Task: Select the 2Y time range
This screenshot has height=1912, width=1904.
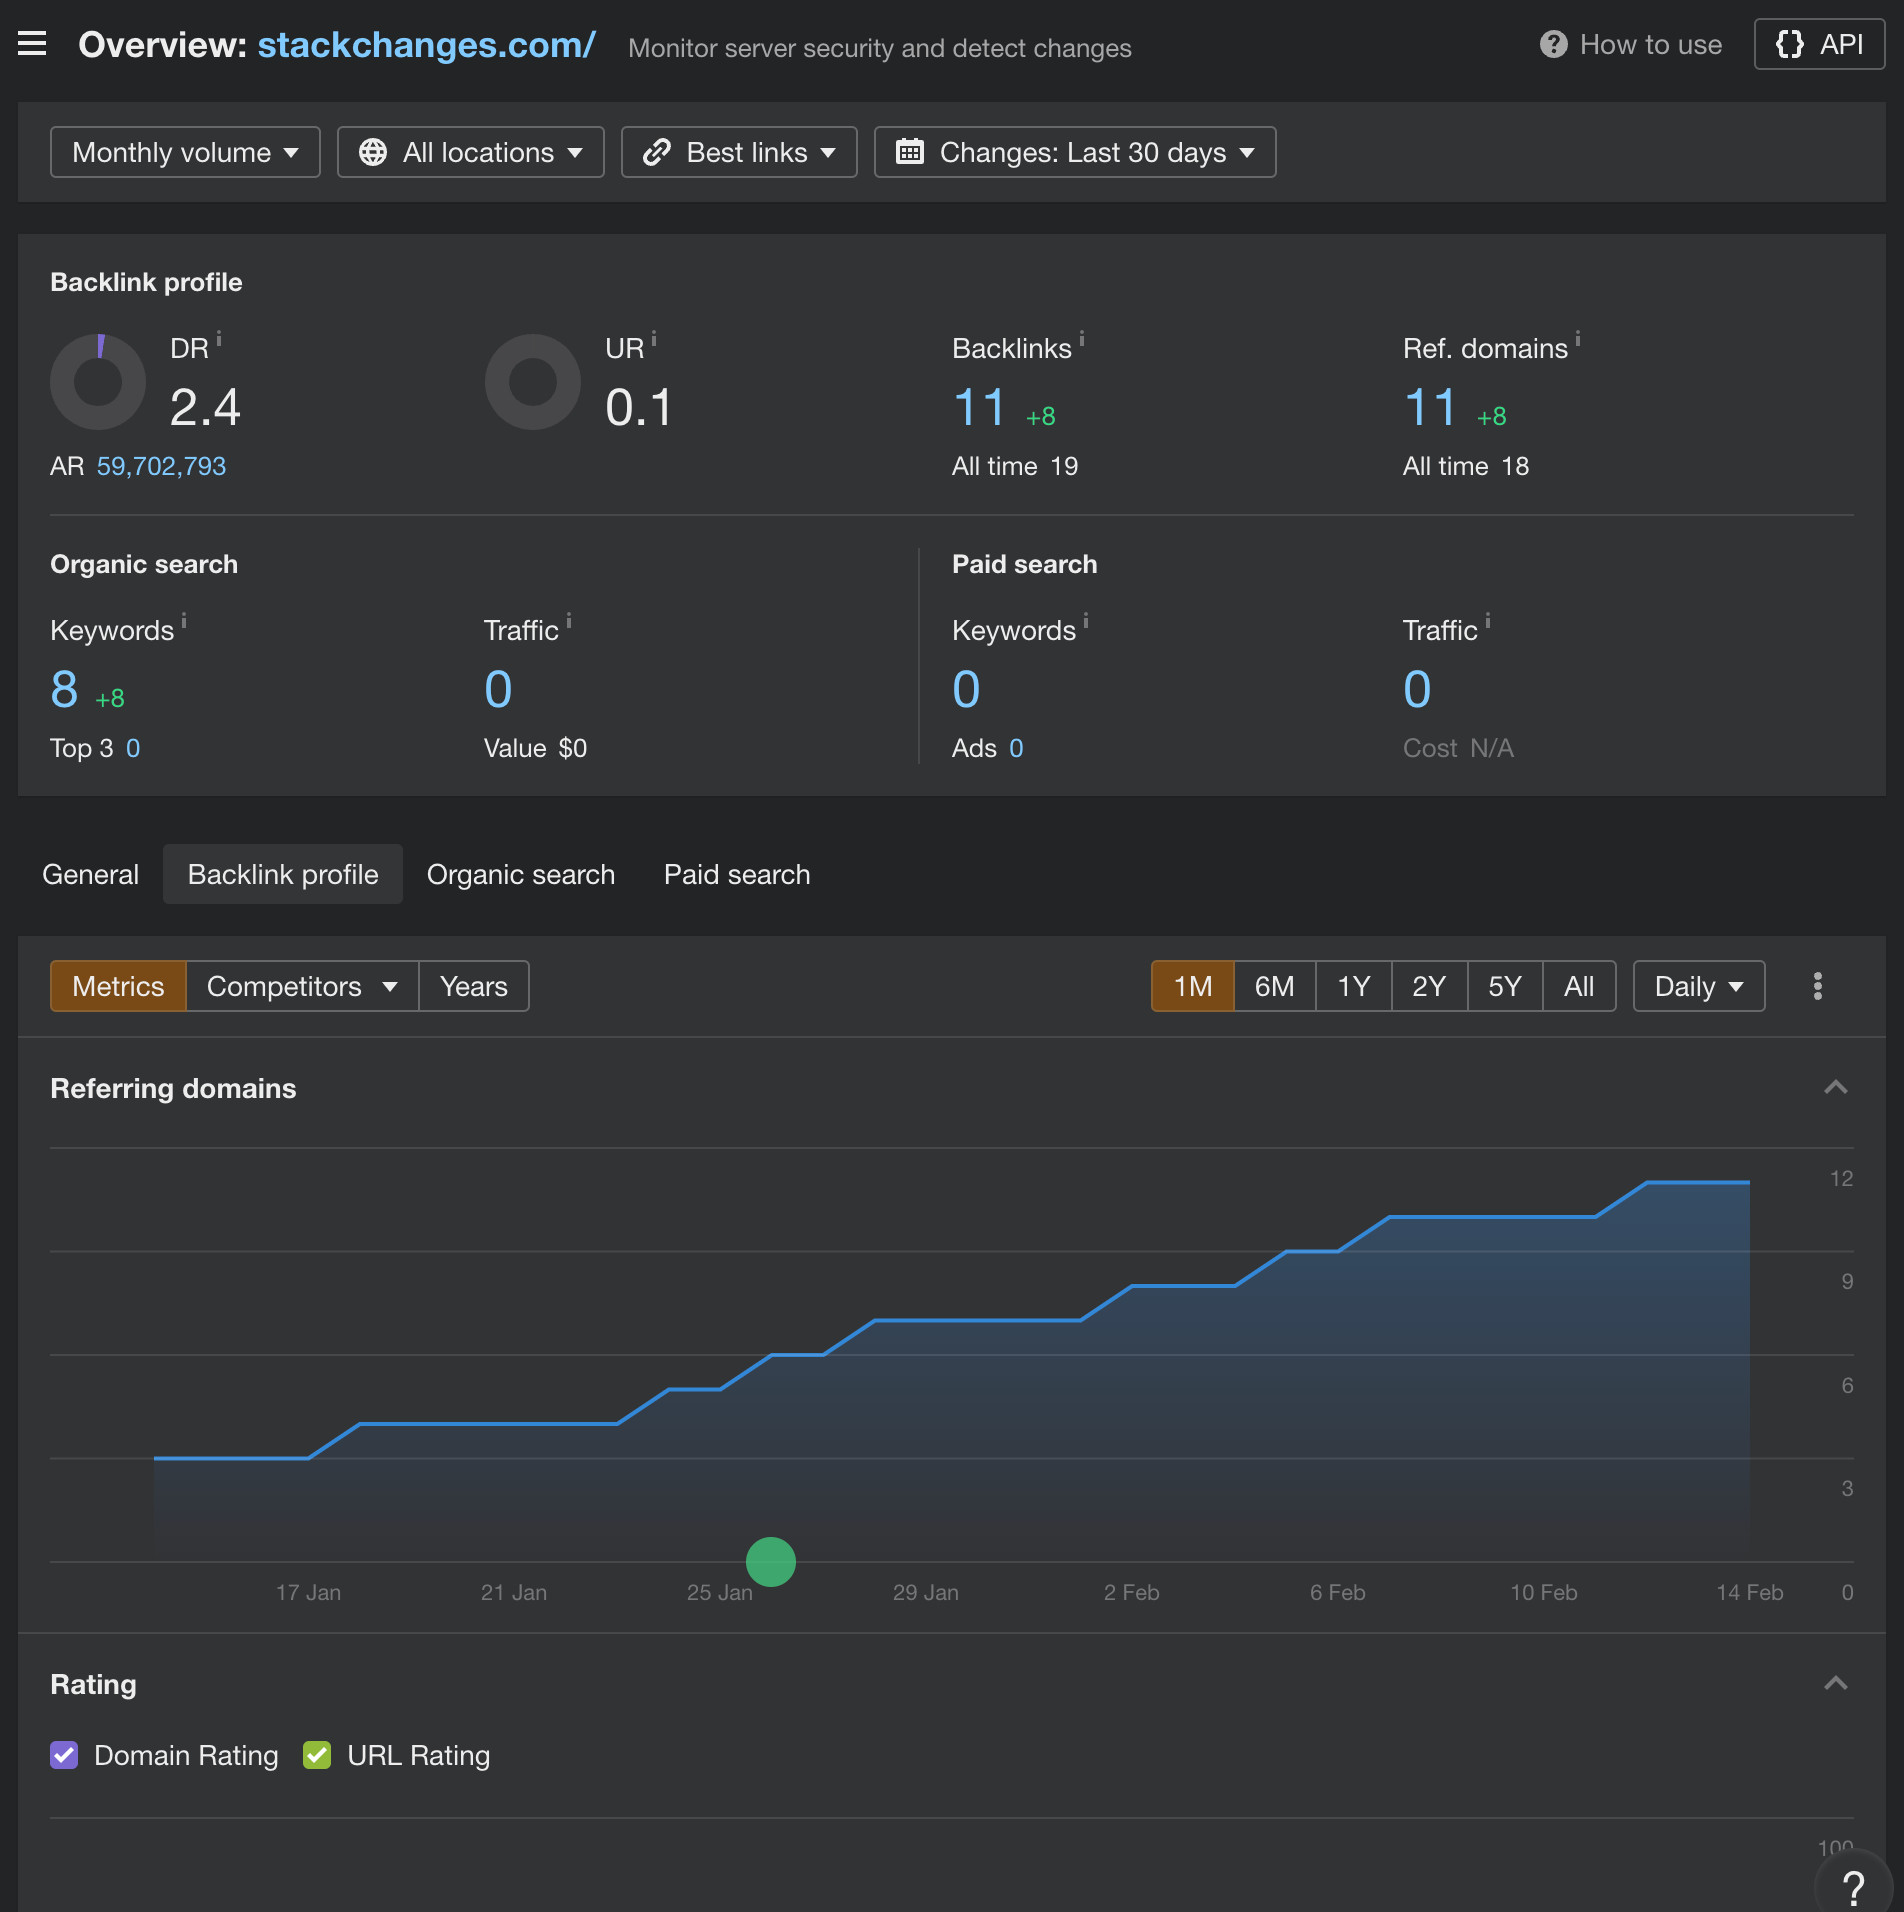Action: tap(1429, 986)
